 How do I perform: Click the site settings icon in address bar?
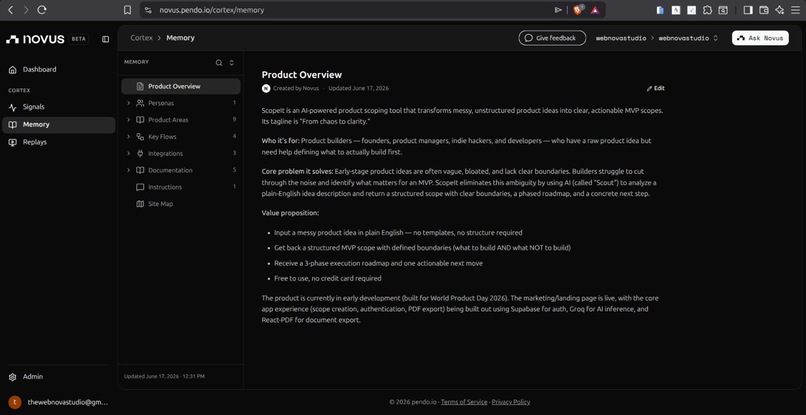149,10
